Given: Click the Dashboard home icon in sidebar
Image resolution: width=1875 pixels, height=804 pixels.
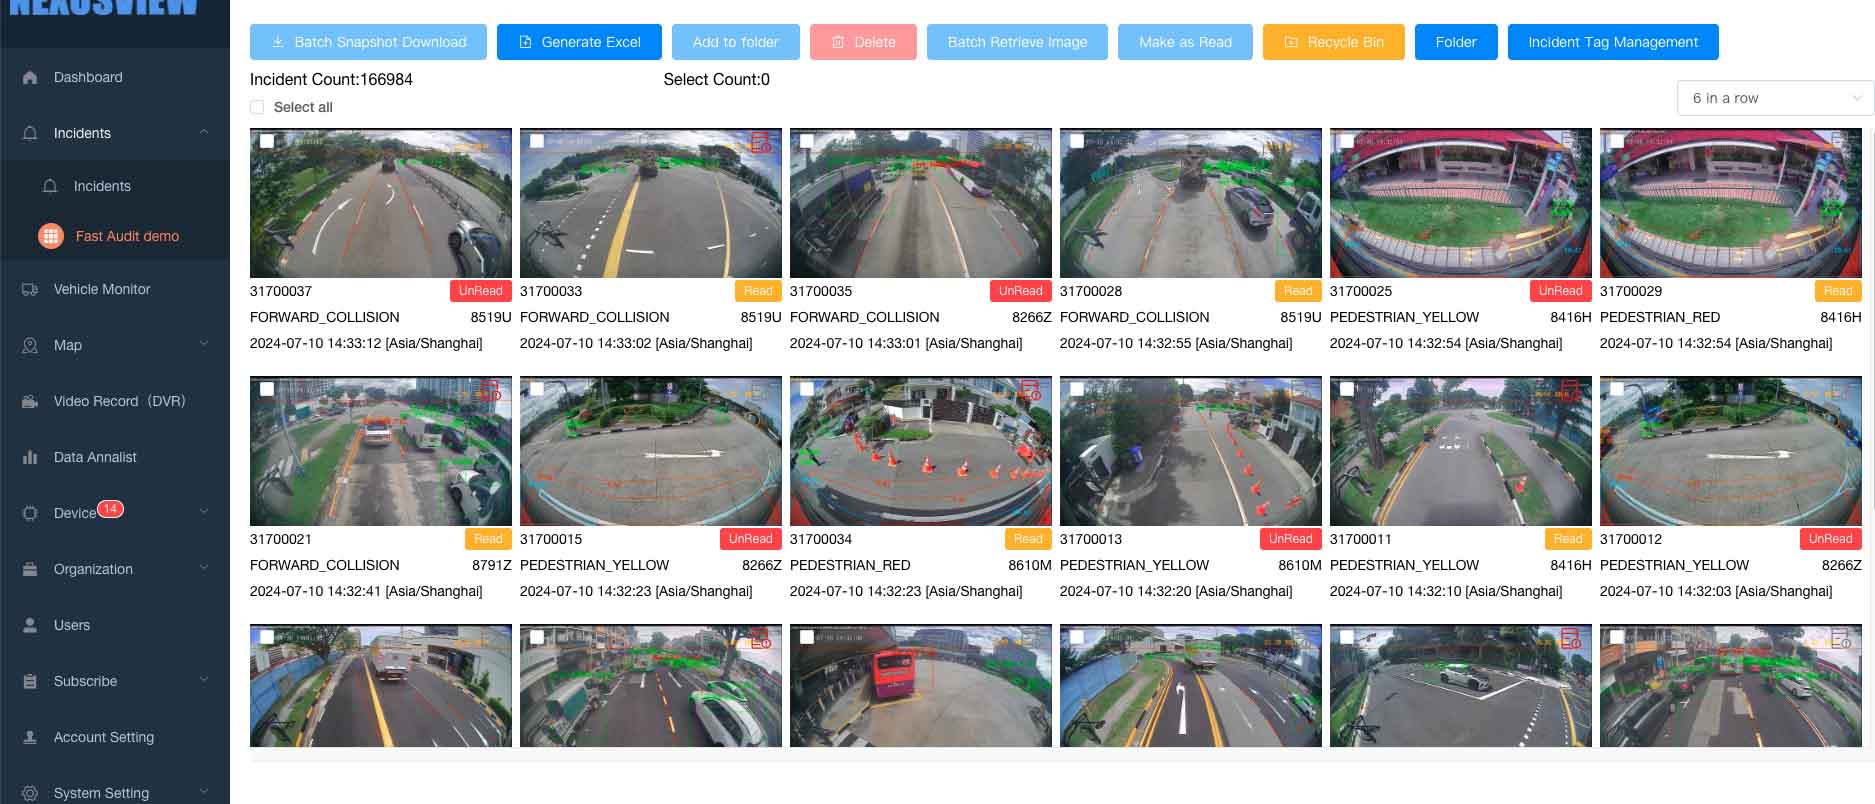Looking at the screenshot, I should click(30, 78).
